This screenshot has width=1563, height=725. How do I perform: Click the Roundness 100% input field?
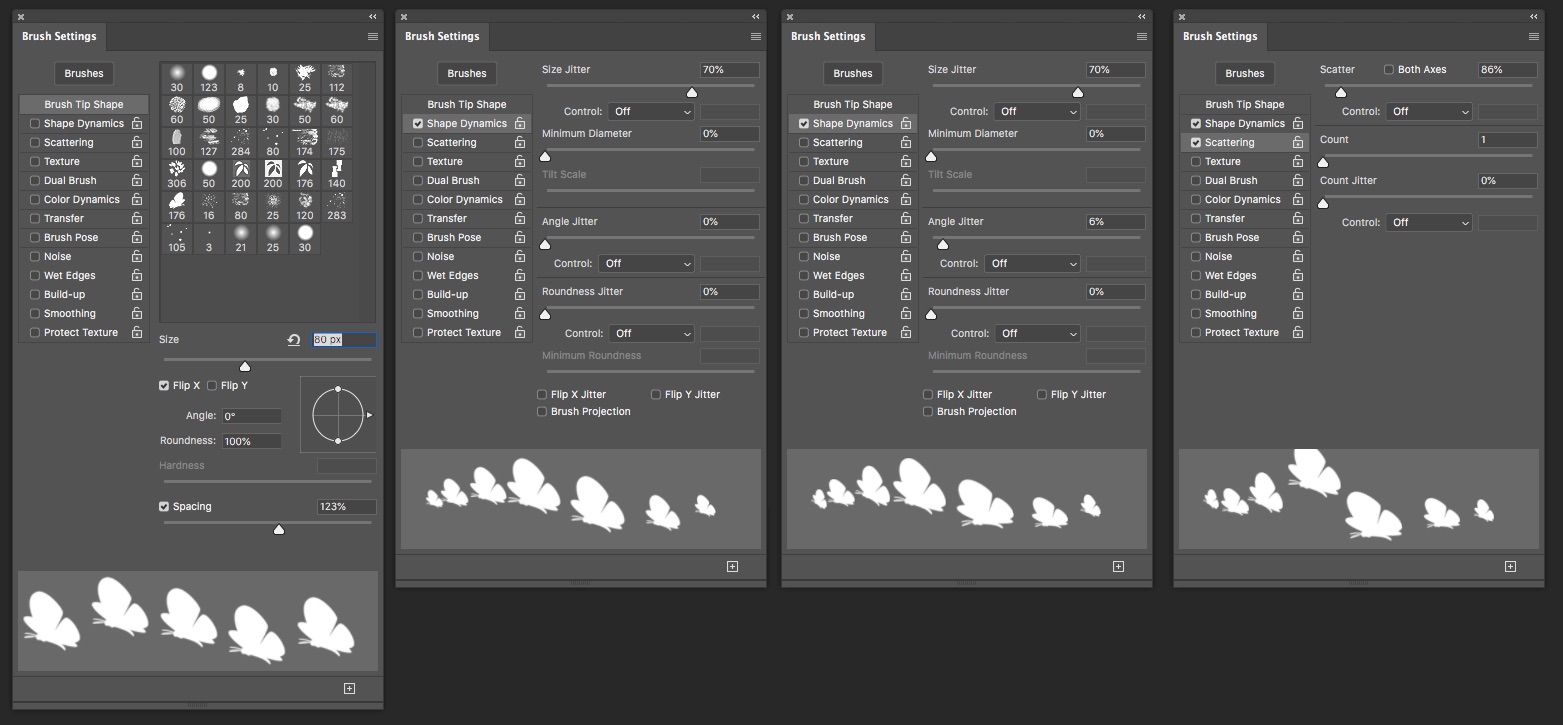[251, 441]
